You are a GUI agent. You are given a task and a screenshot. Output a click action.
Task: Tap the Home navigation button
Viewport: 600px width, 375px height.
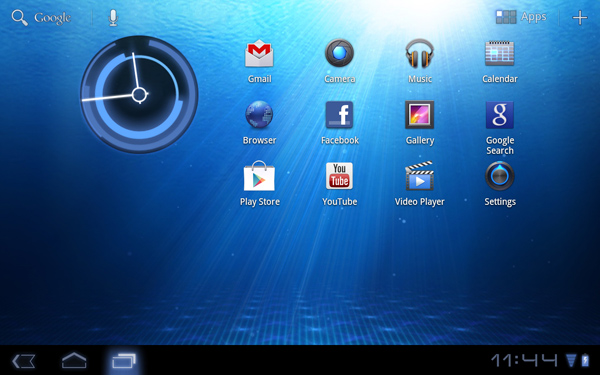(74, 360)
